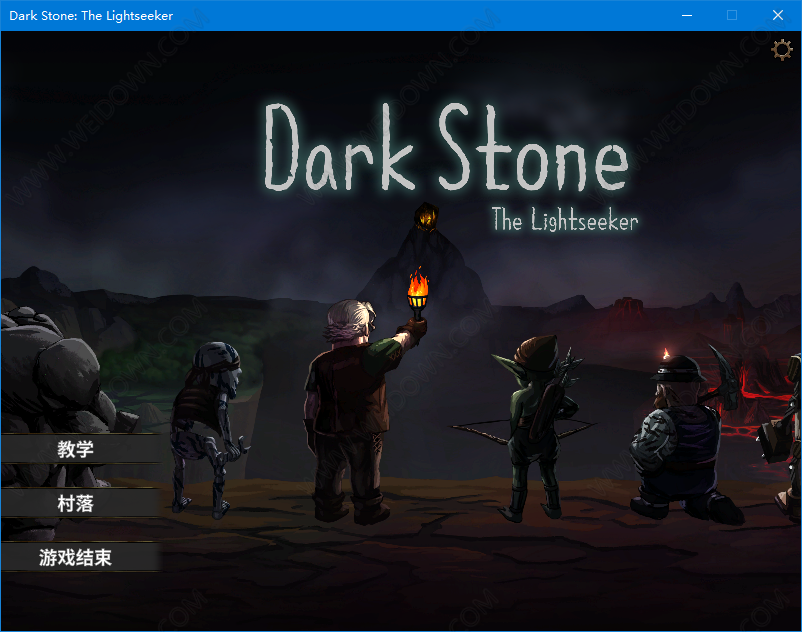Minimize the Dark Stone window

(687, 15)
